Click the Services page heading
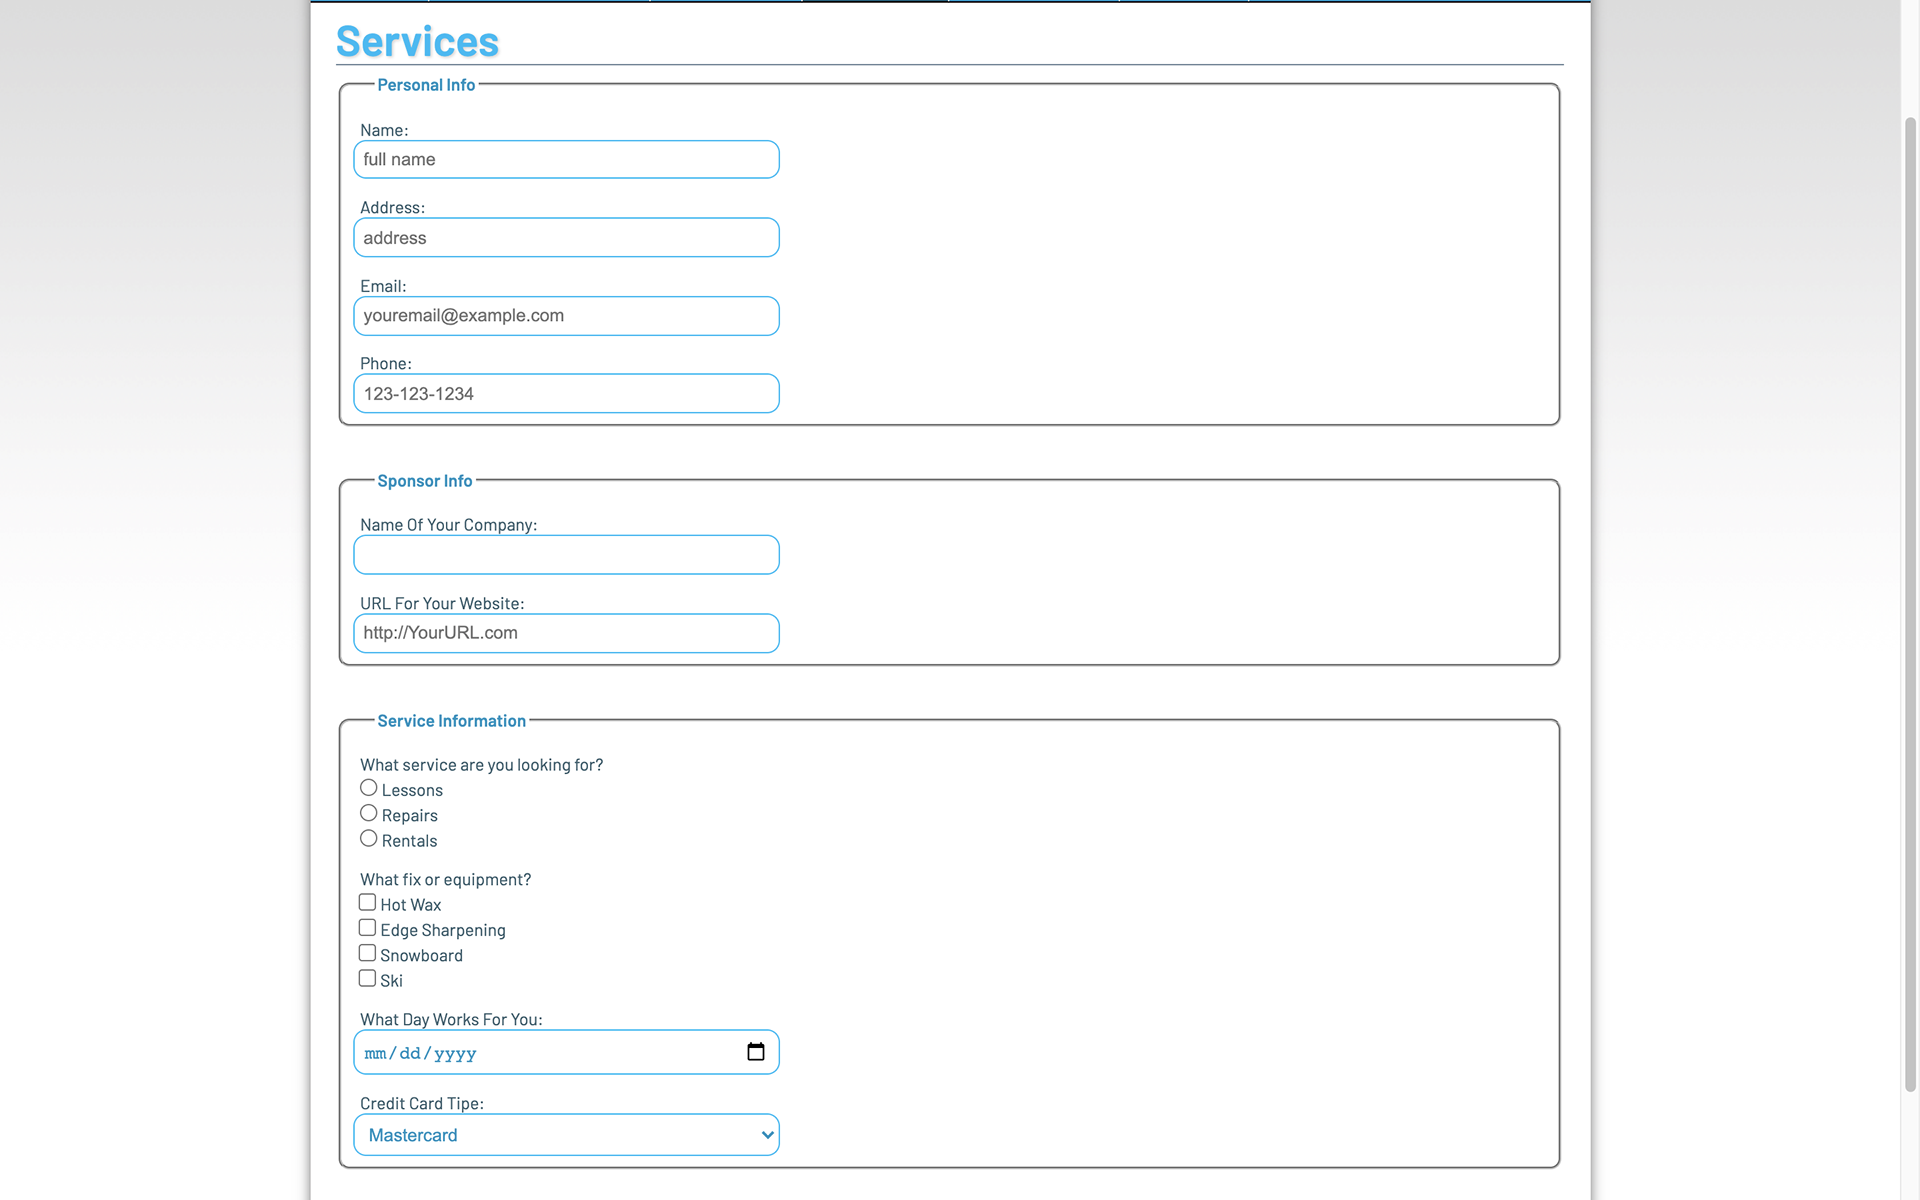This screenshot has width=1920, height=1200. pos(417,42)
